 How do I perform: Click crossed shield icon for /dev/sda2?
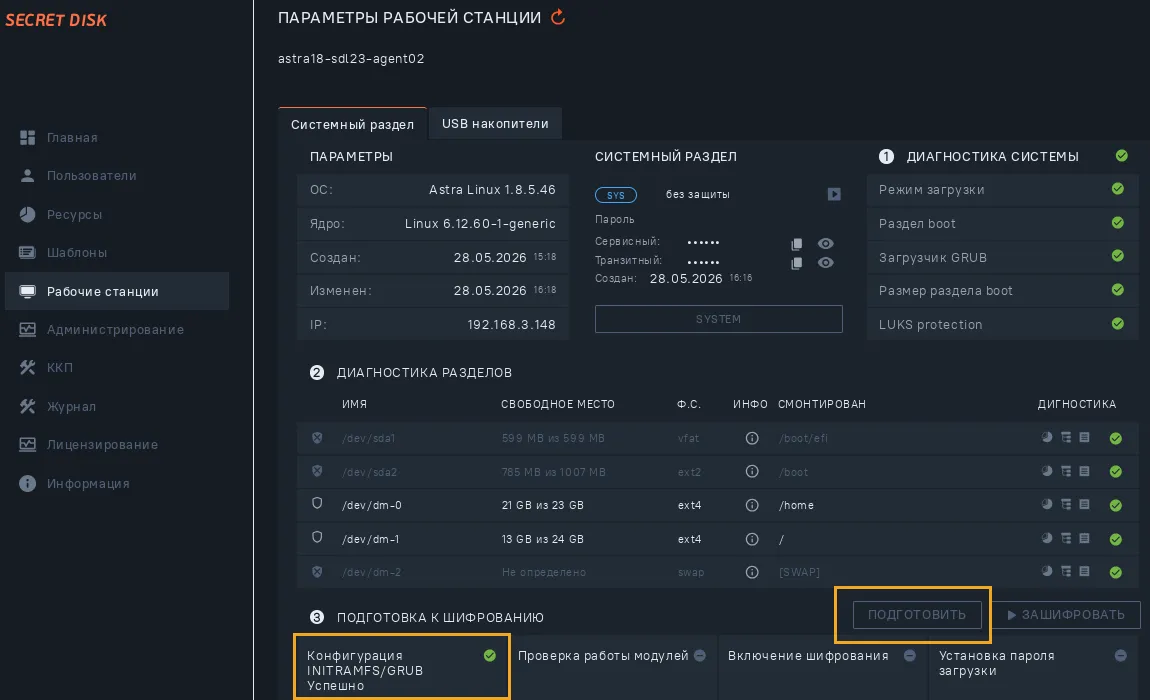(x=317, y=470)
